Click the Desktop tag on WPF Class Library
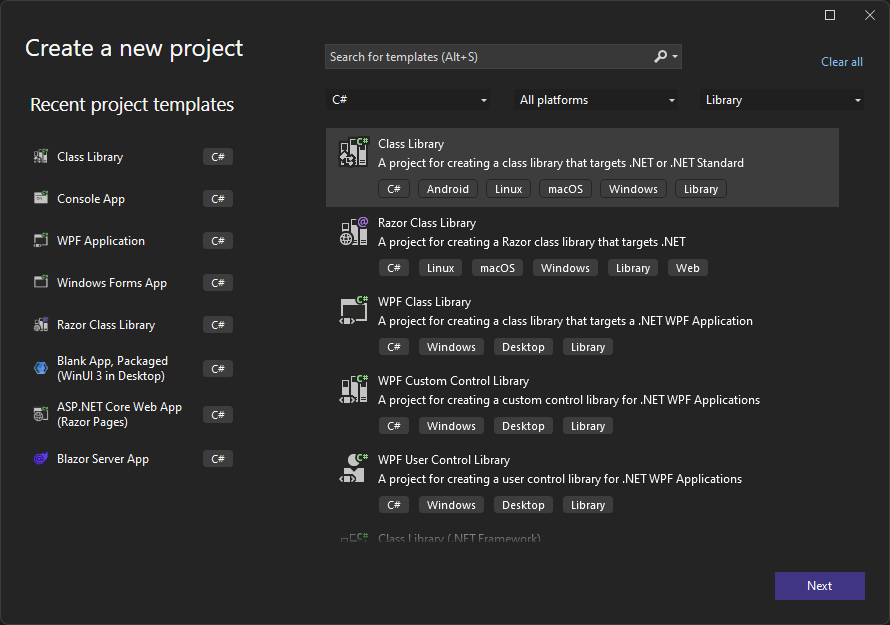The width and height of the screenshot is (890, 625). 523,347
